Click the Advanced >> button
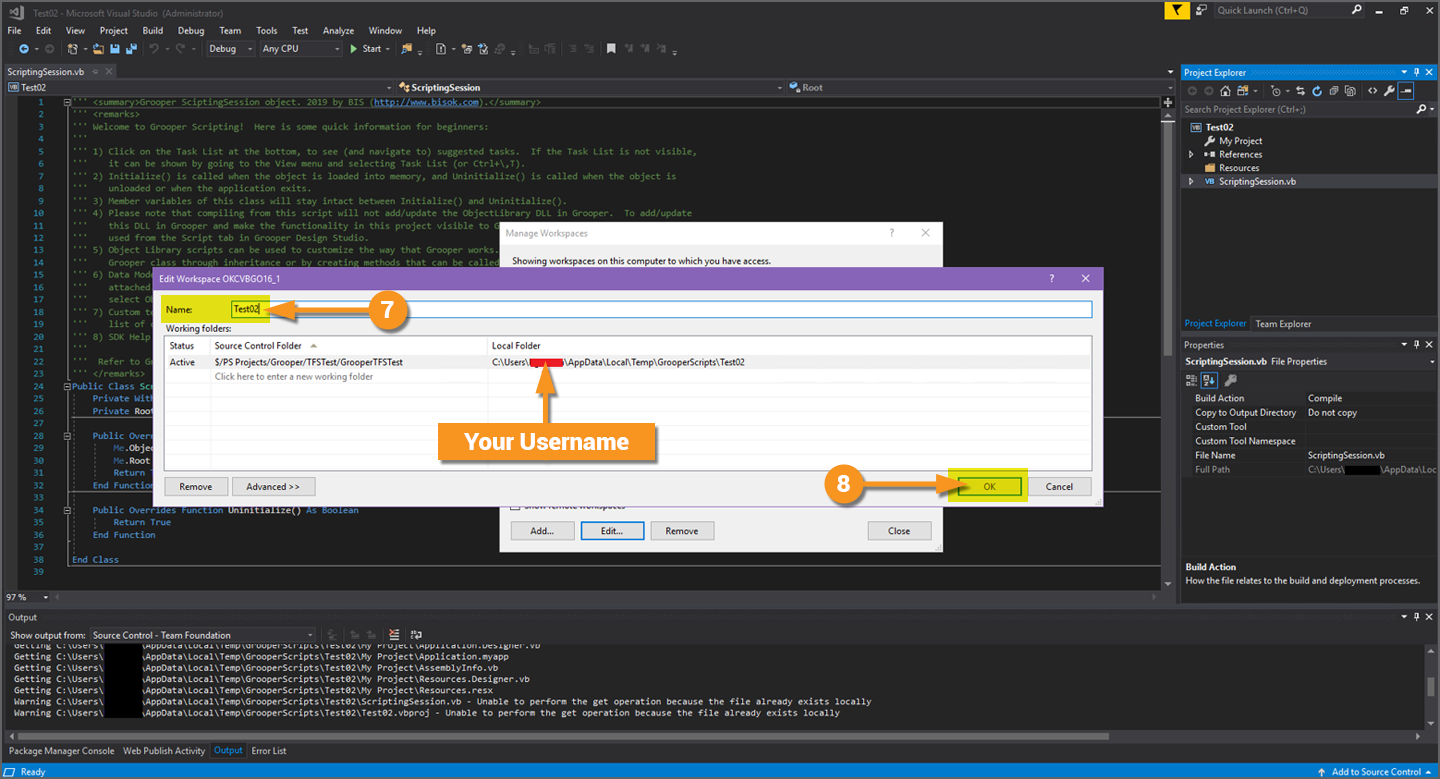1440x779 pixels. pyautogui.click(x=273, y=487)
